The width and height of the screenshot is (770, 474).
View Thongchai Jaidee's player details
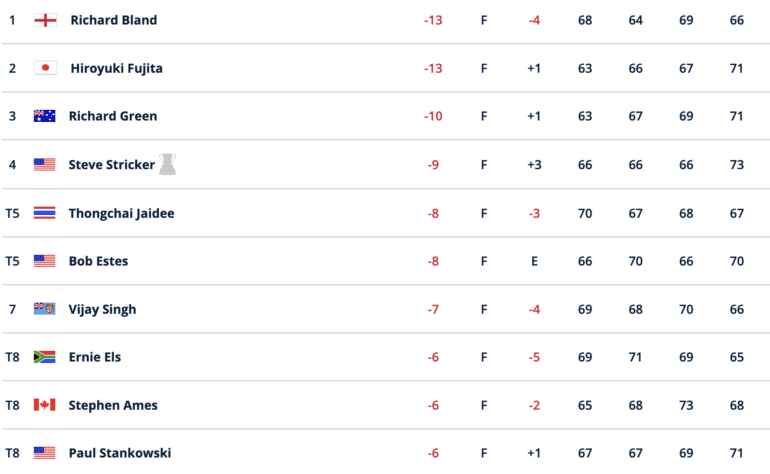[x=121, y=214]
